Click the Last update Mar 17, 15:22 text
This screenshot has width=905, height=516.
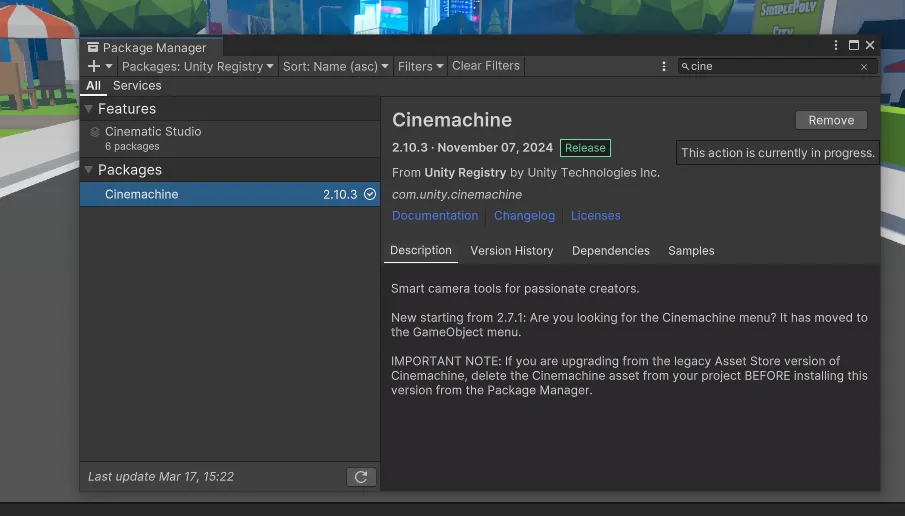(161, 477)
